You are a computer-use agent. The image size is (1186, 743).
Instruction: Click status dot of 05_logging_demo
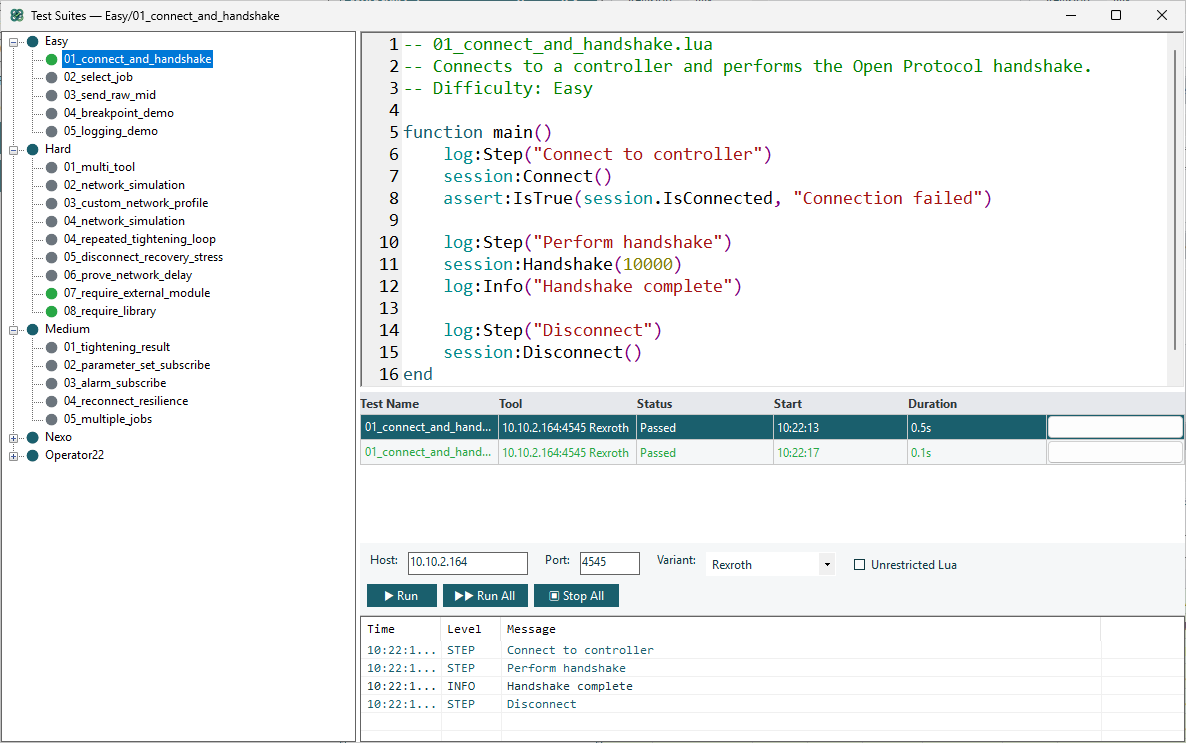point(51,132)
